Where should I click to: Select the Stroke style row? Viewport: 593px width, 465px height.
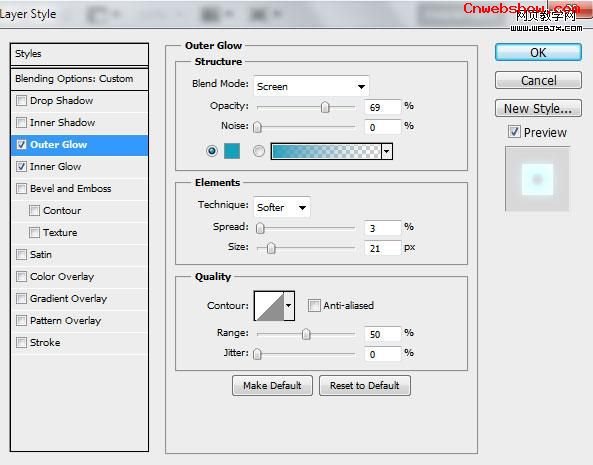(79, 343)
